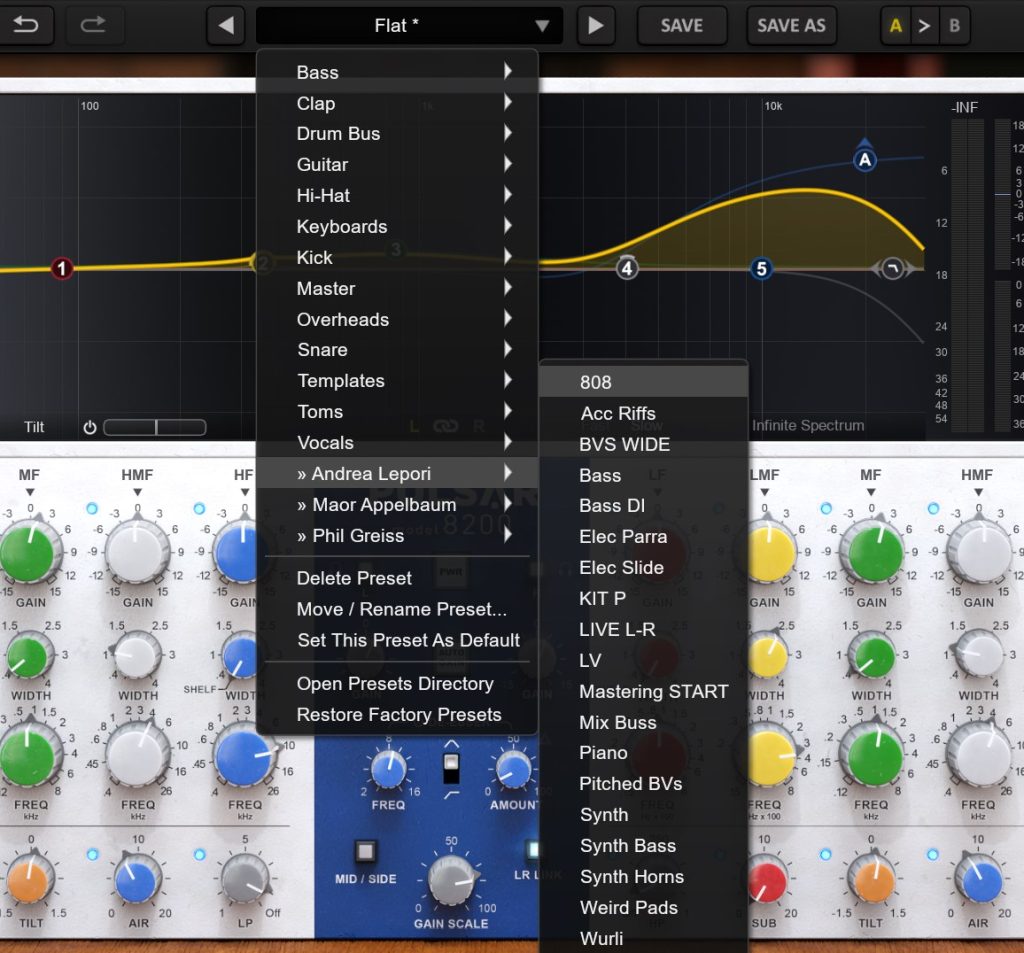Open the Flat preset dropdown

(409, 26)
